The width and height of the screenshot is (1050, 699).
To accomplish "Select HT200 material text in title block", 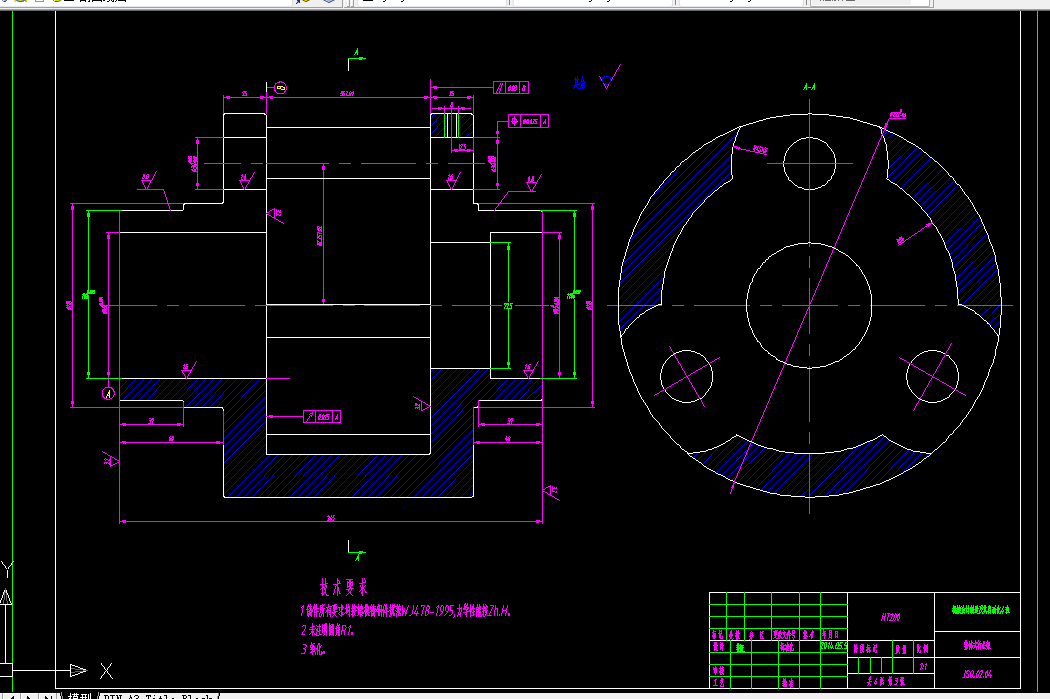I will (x=891, y=617).
